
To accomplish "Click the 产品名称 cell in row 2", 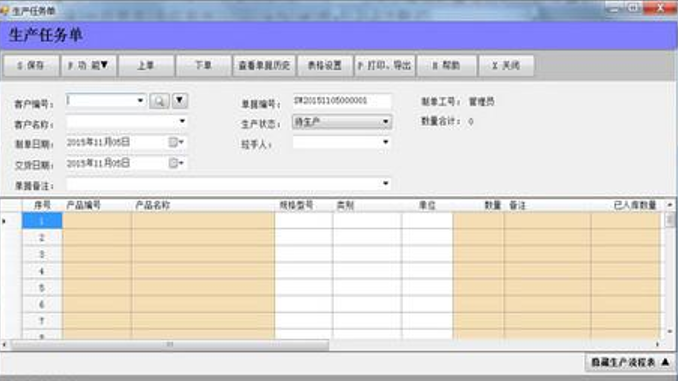I will [203, 237].
